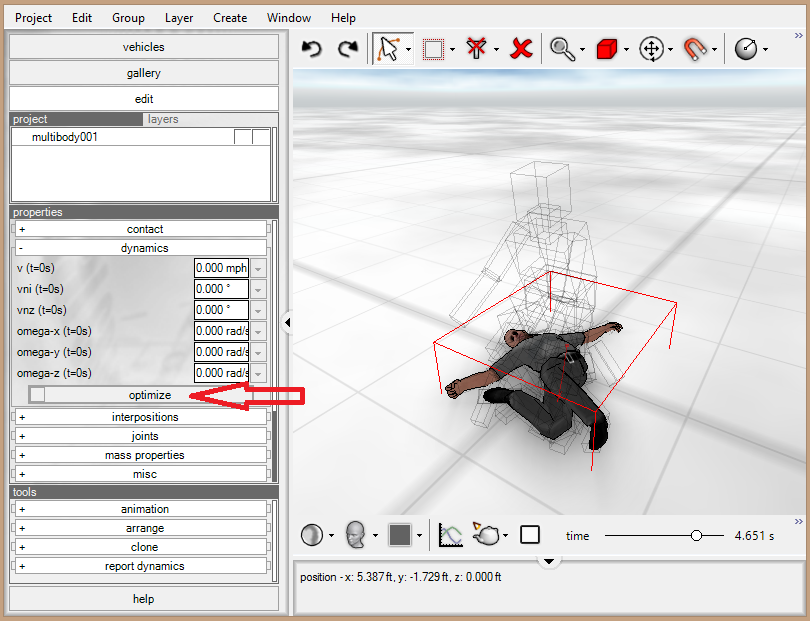Click the redo arrow icon
The width and height of the screenshot is (810, 621).
pos(348,49)
